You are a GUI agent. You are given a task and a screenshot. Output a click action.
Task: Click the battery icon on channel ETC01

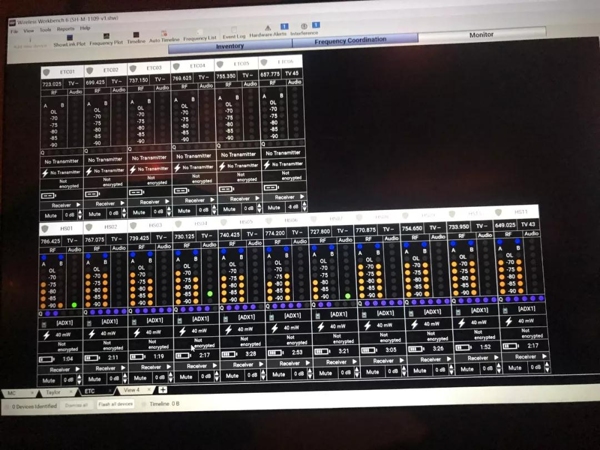pos(49,196)
